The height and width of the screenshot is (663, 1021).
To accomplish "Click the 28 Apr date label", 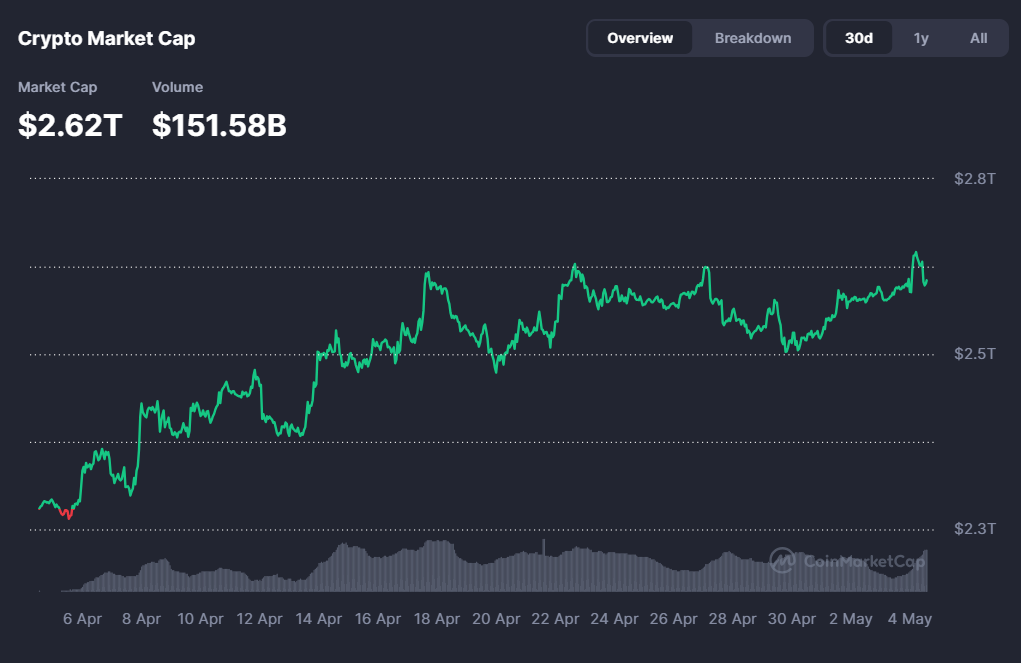I will click(x=733, y=619).
